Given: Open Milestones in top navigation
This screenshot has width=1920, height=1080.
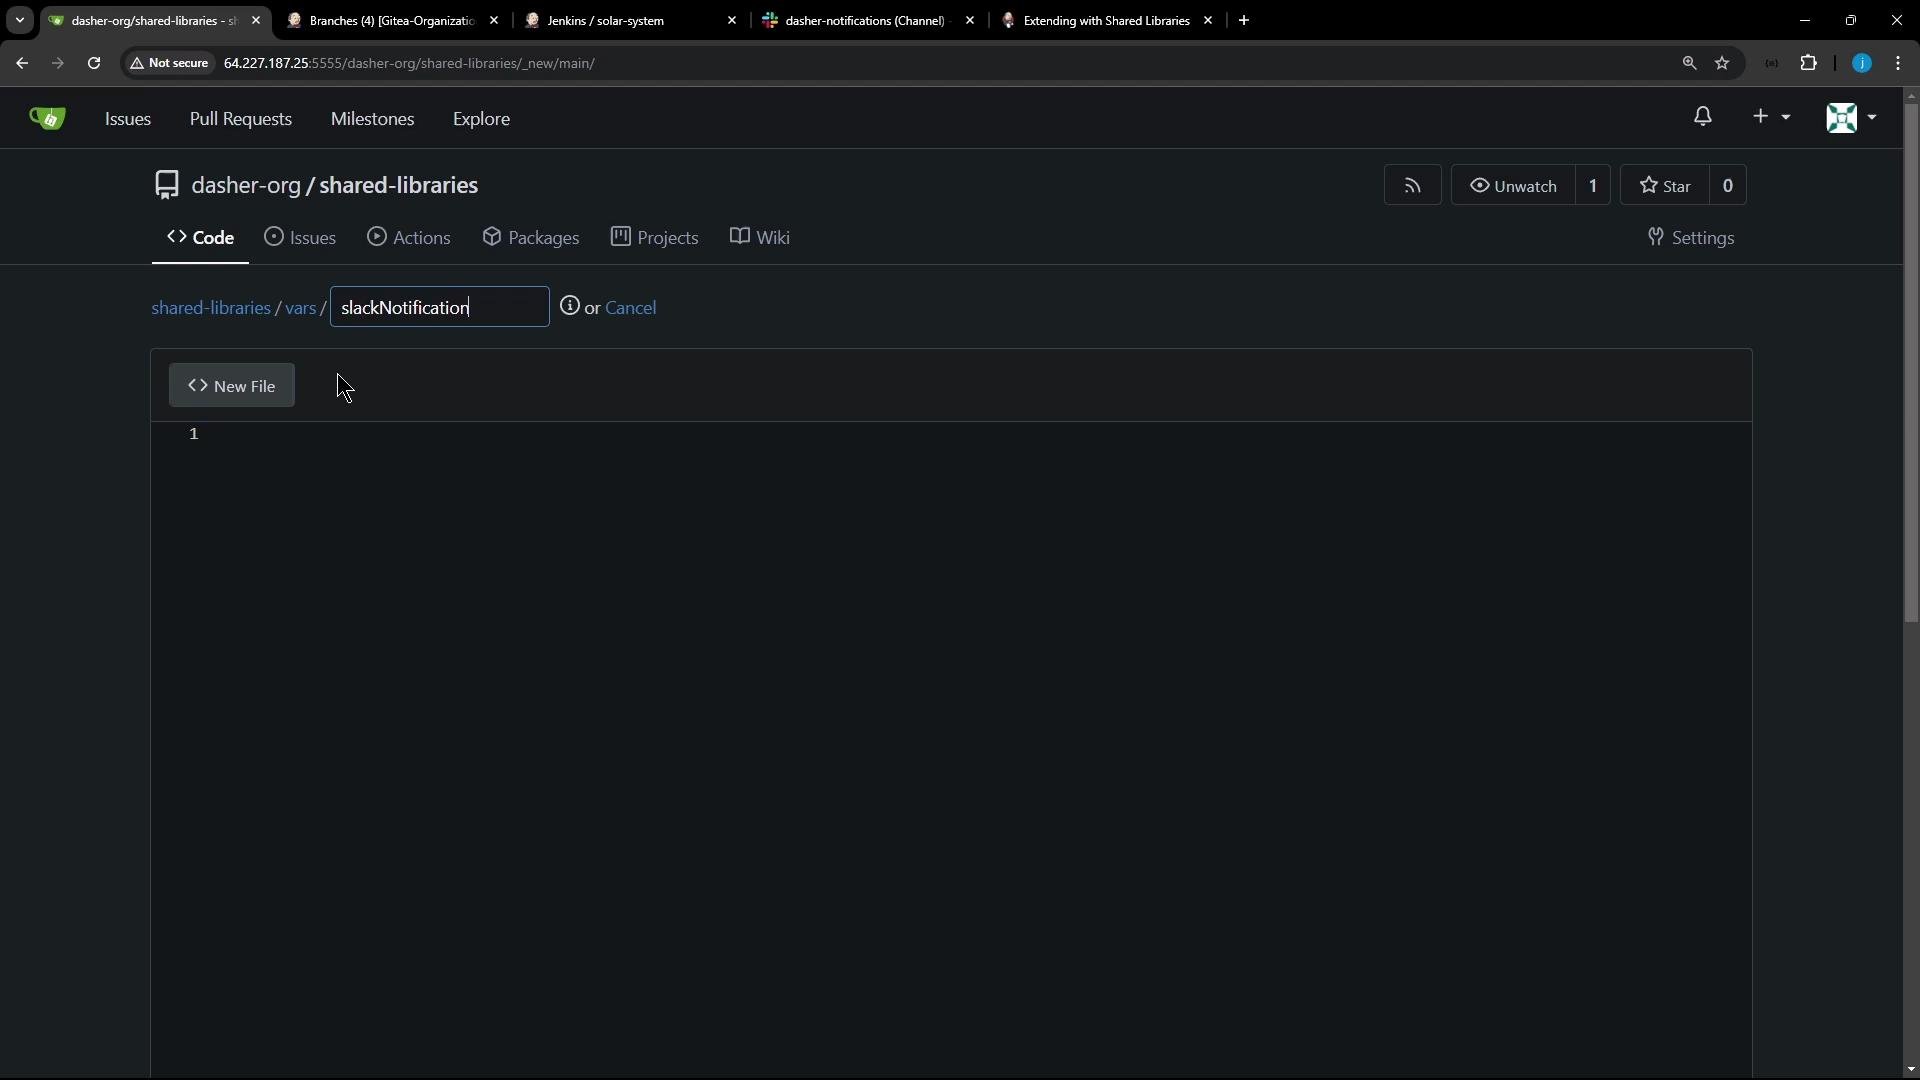Looking at the screenshot, I should (x=372, y=118).
